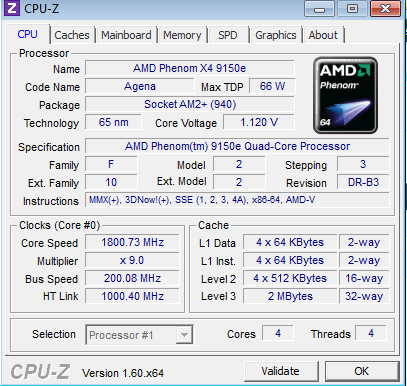This screenshot has width=407, height=386.
Task: Click the Model value 2
Action: pyautogui.click(x=239, y=164)
